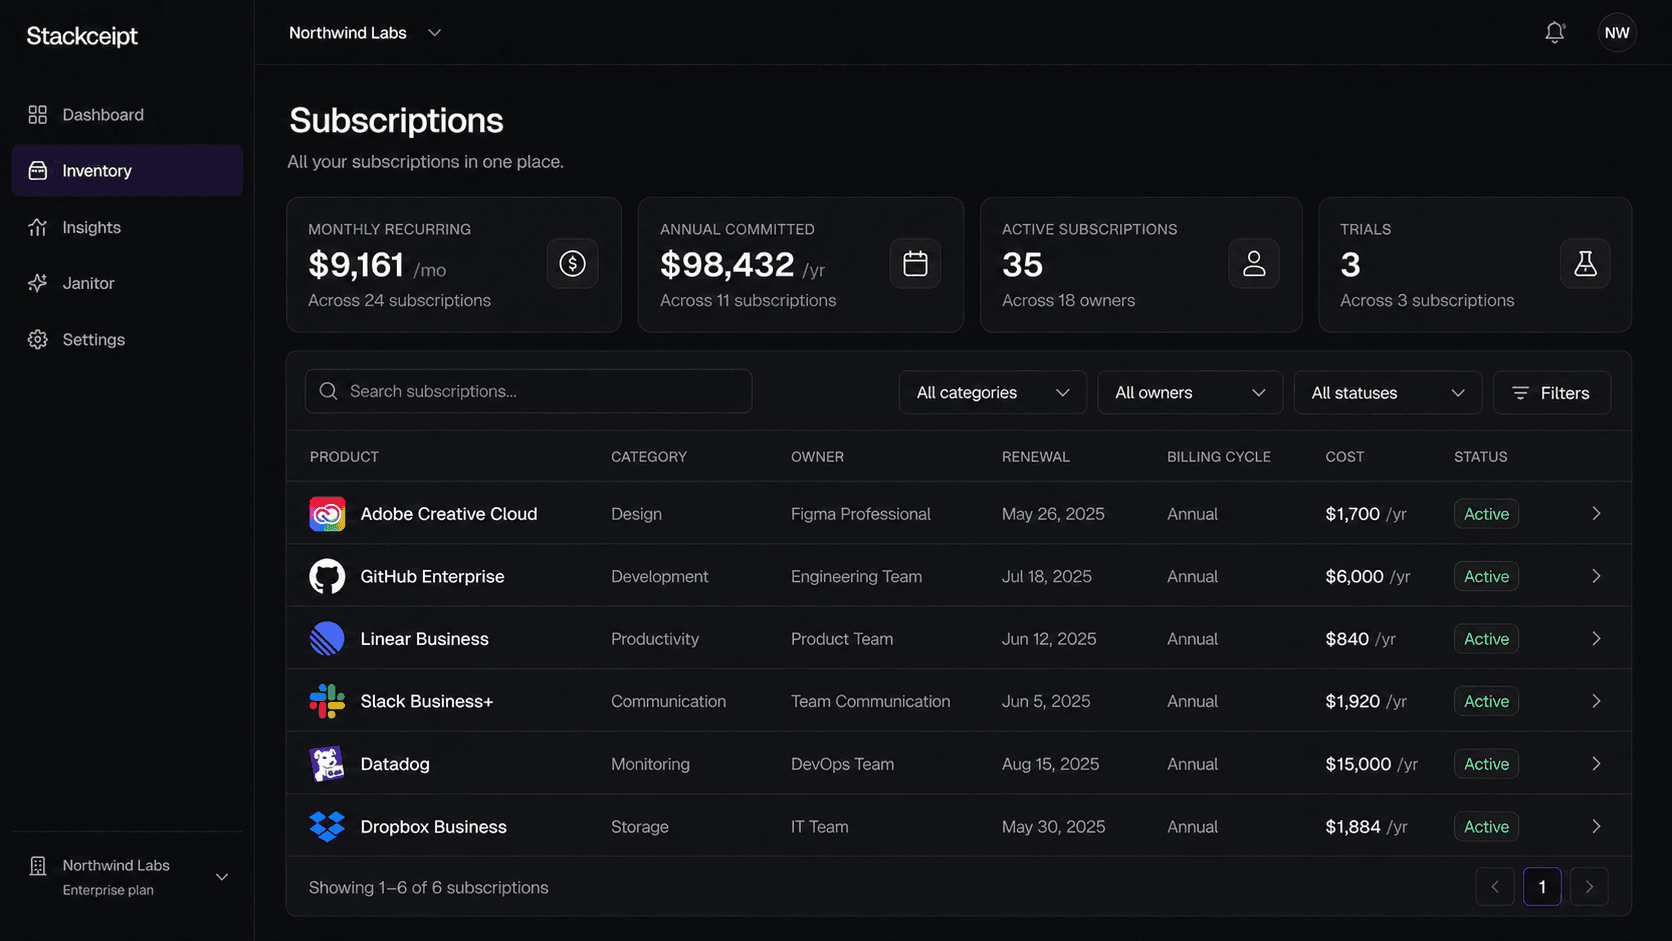The height and width of the screenshot is (941, 1672).
Task: Select Inventory in sidebar
Action: (x=127, y=171)
